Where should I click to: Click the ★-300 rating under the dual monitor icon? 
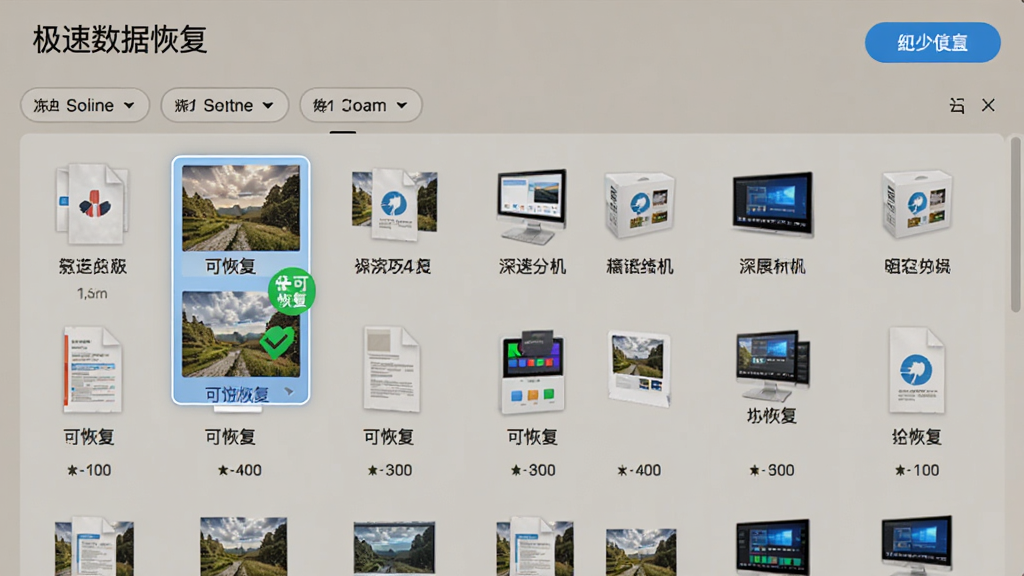(772, 470)
